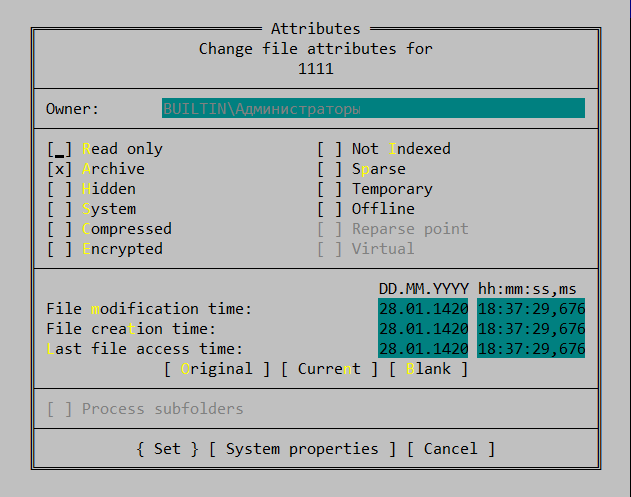This screenshot has height=497, width=631.
Task: Edit the last file access time field
Action: tap(531, 349)
